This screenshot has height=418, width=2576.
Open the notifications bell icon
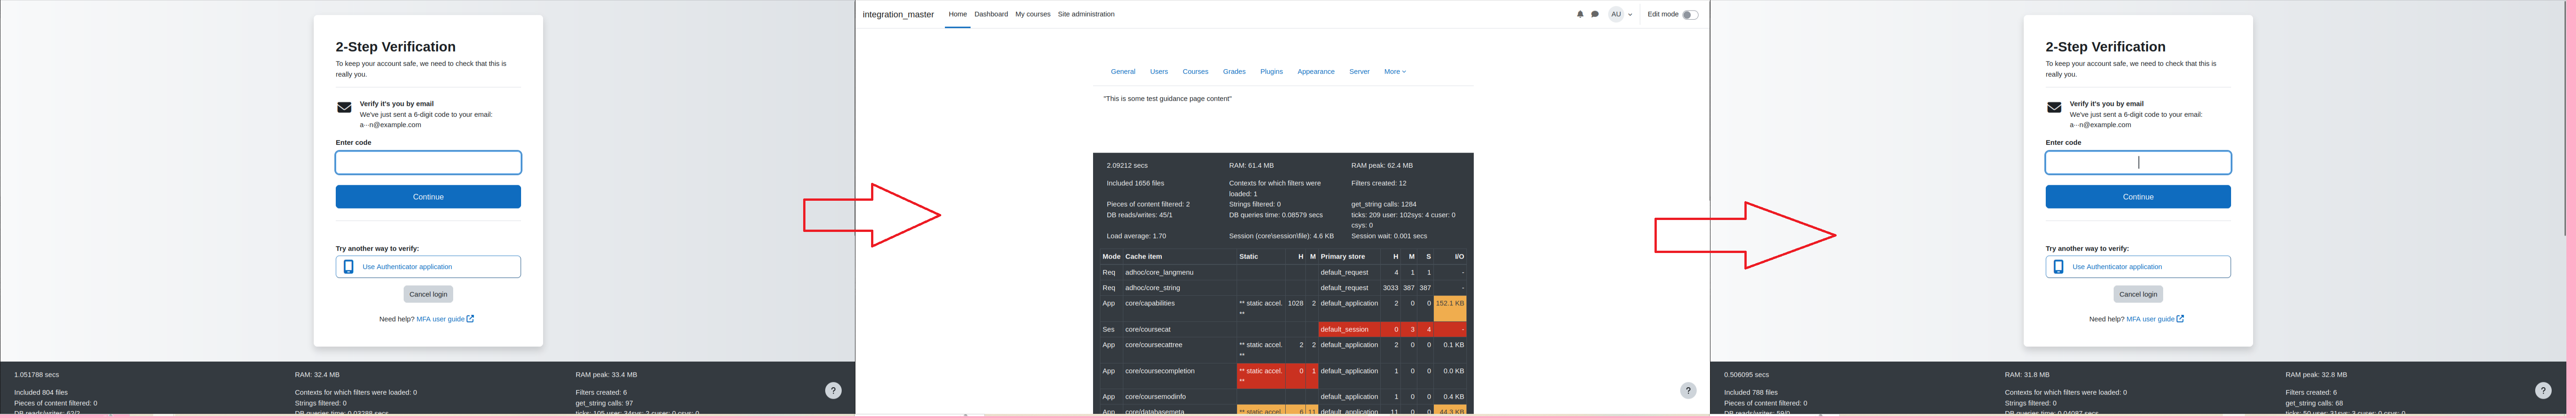tap(1580, 14)
